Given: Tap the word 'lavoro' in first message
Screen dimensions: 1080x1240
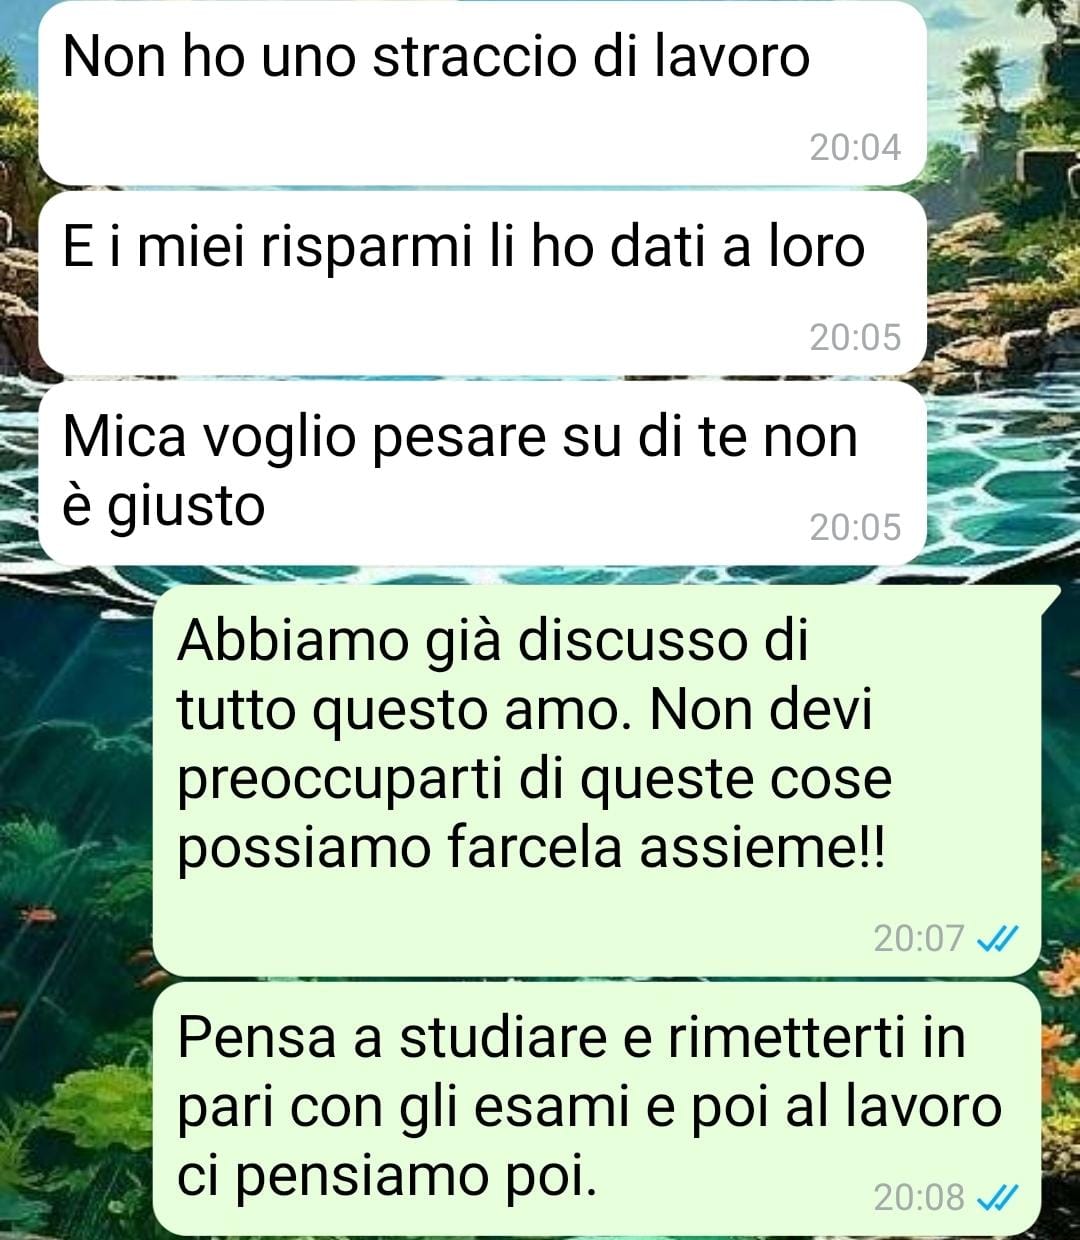Looking at the screenshot, I should point(732,57).
